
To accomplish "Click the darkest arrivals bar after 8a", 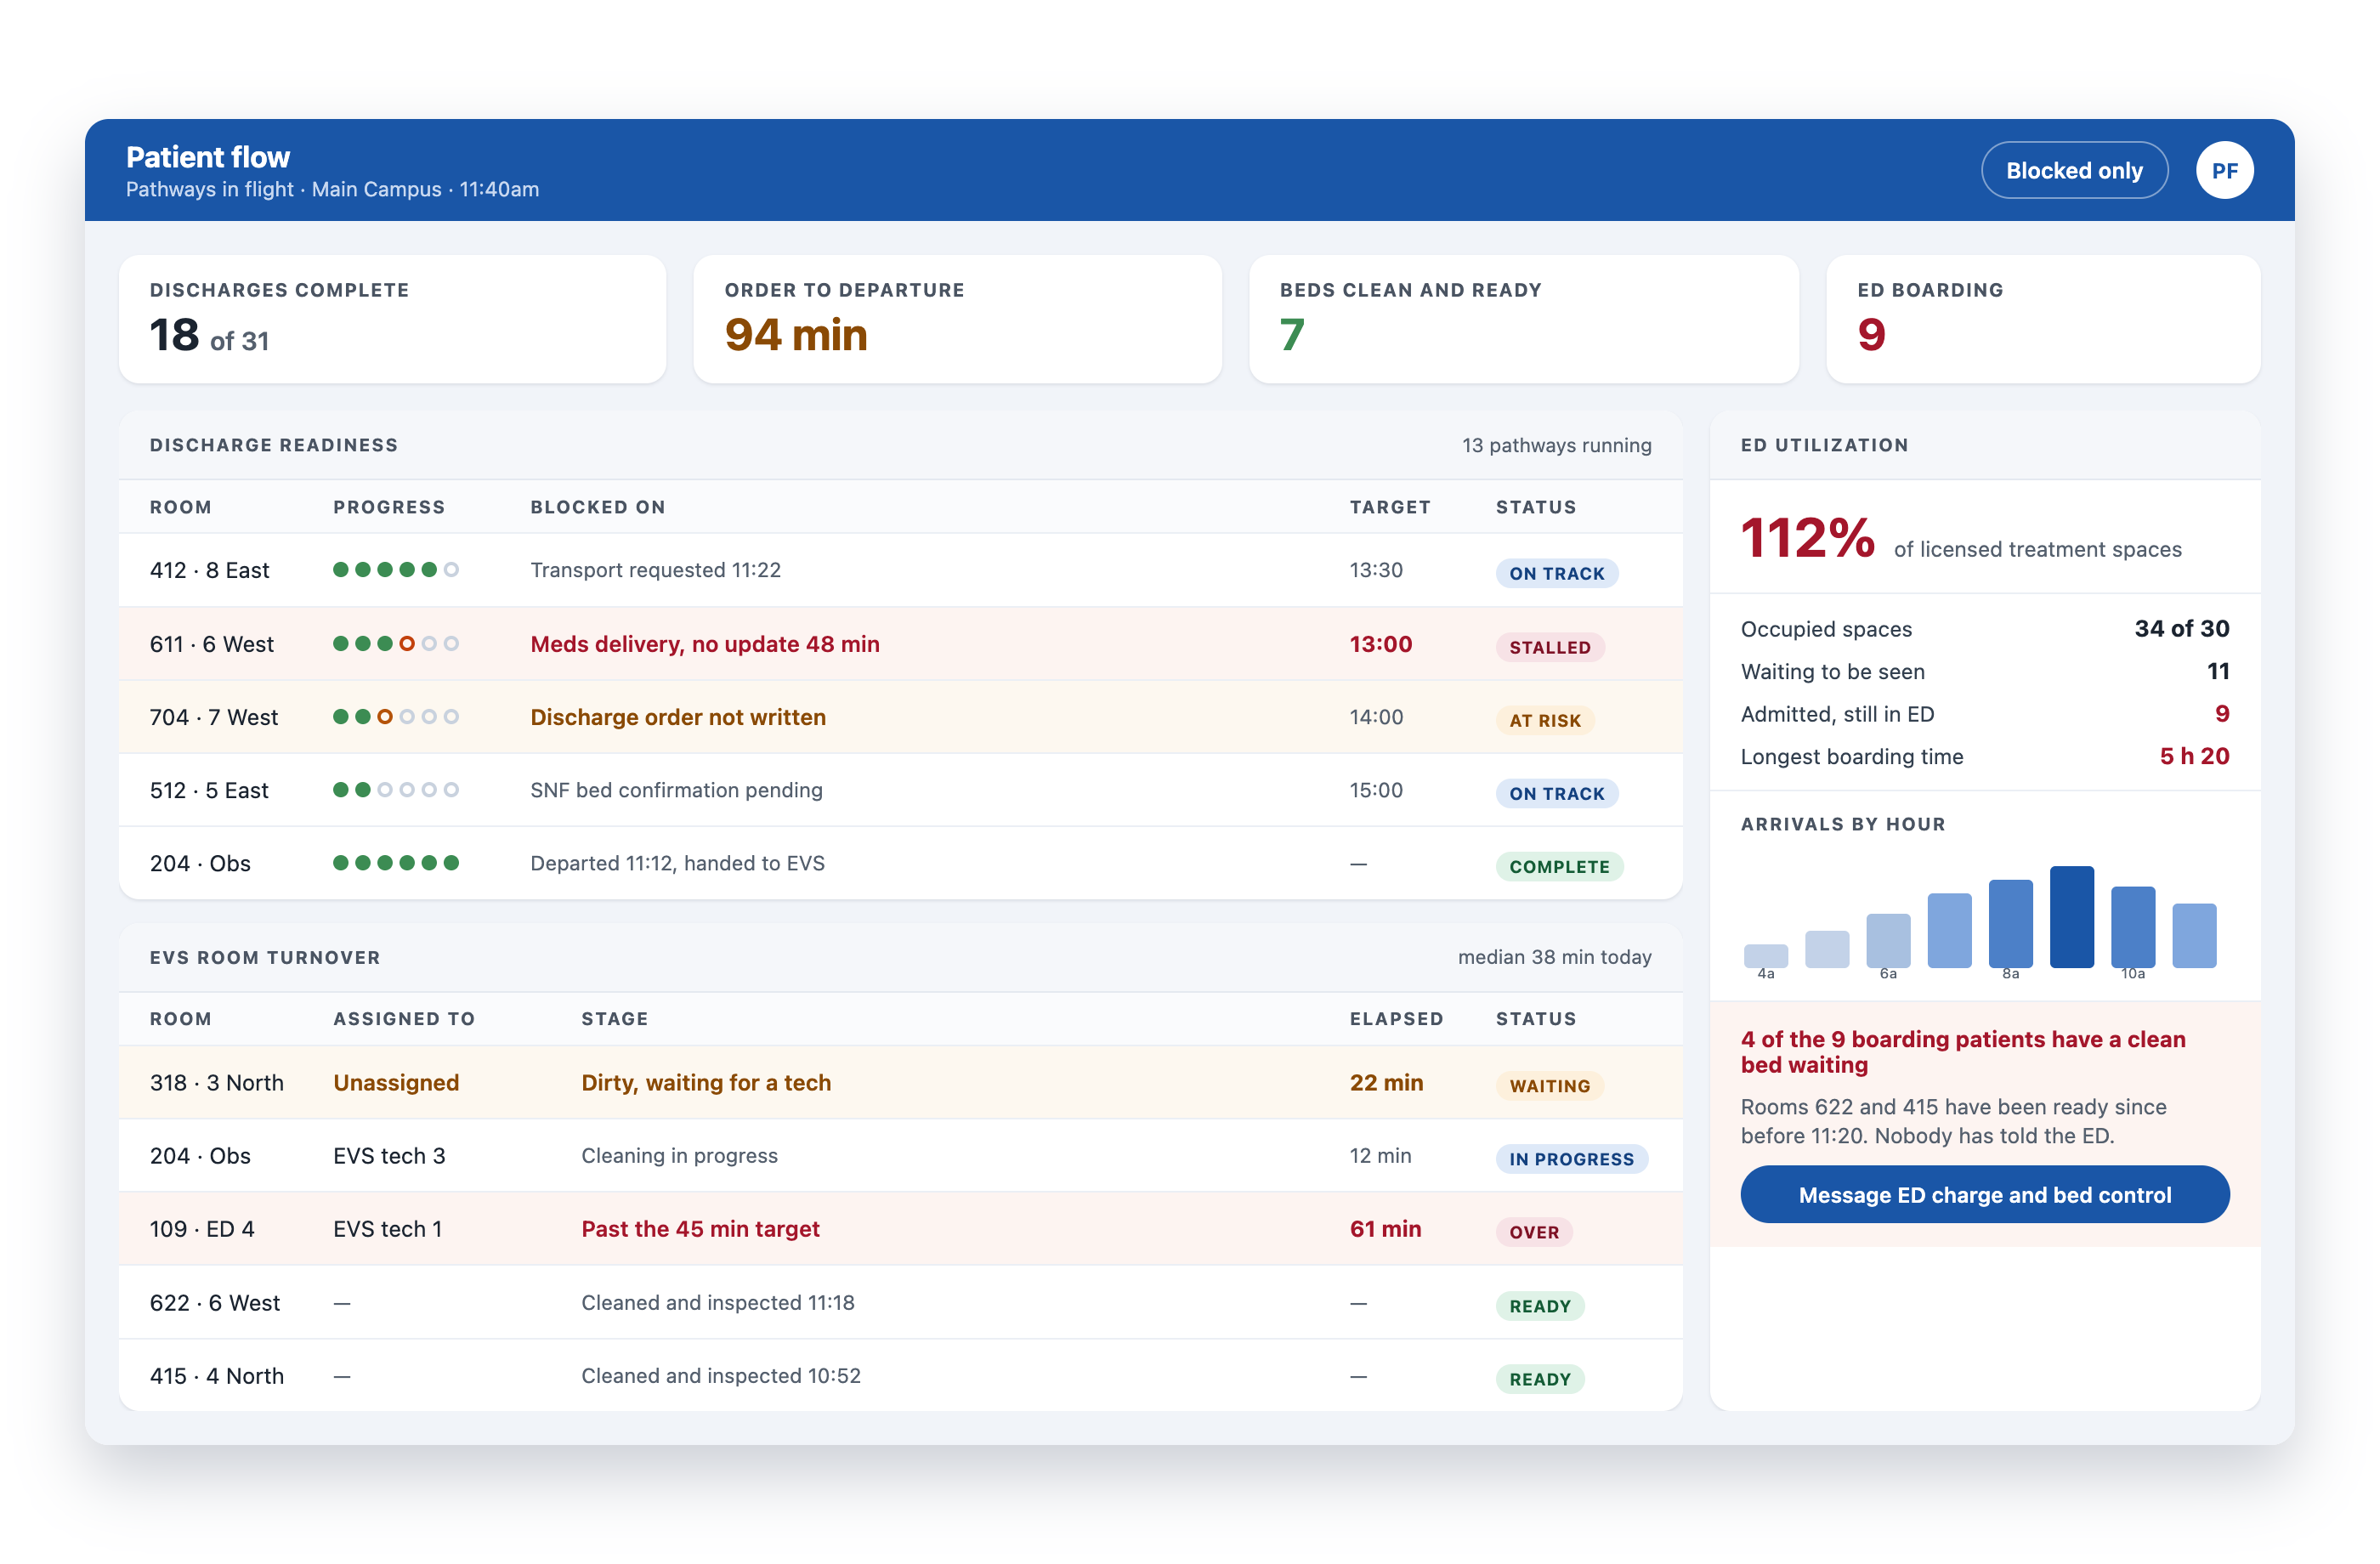I will [2071, 916].
